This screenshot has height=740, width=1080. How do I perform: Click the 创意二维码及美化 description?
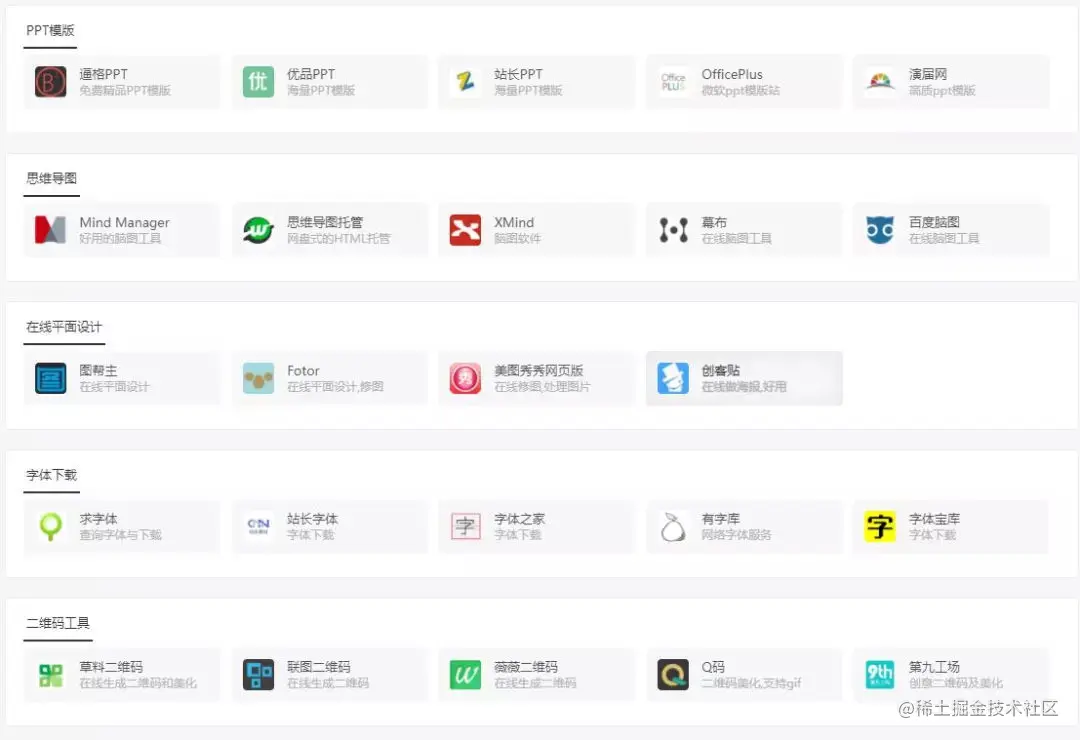[x=955, y=683]
